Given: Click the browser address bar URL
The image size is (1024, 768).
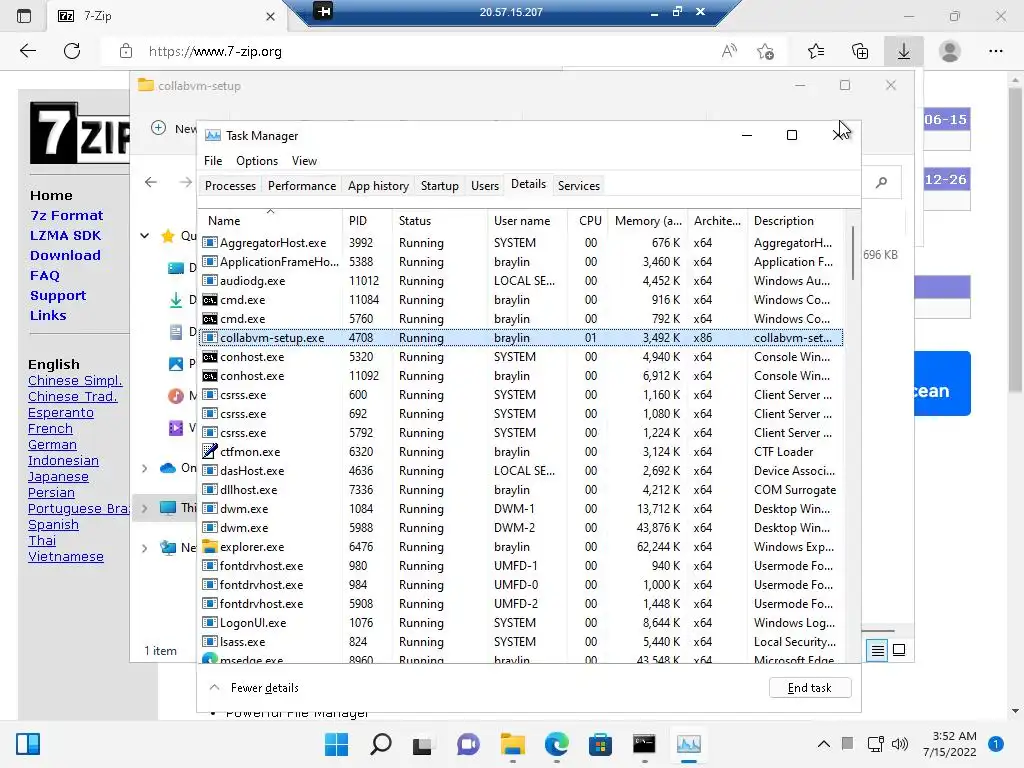Looking at the screenshot, I should pyautogui.click(x=216, y=51).
